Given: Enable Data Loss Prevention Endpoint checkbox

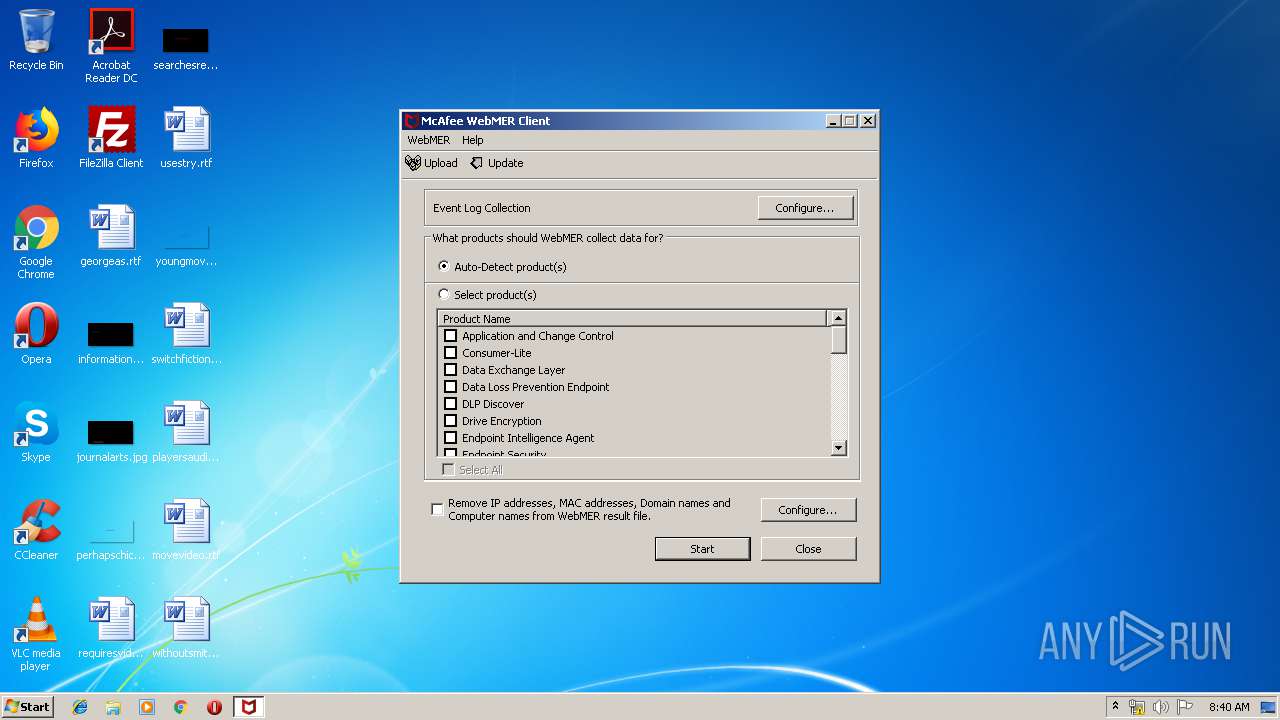Looking at the screenshot, I should [450, 387].
